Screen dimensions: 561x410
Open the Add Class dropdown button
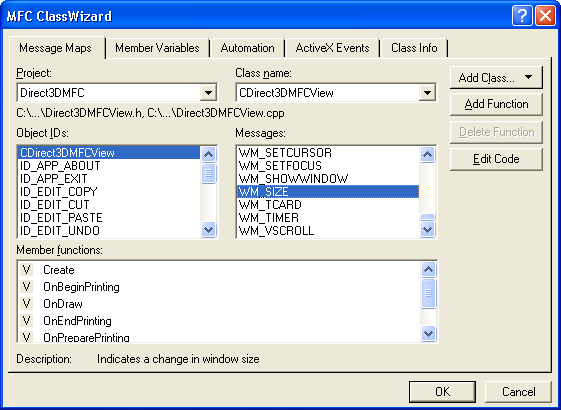point(496,77)
